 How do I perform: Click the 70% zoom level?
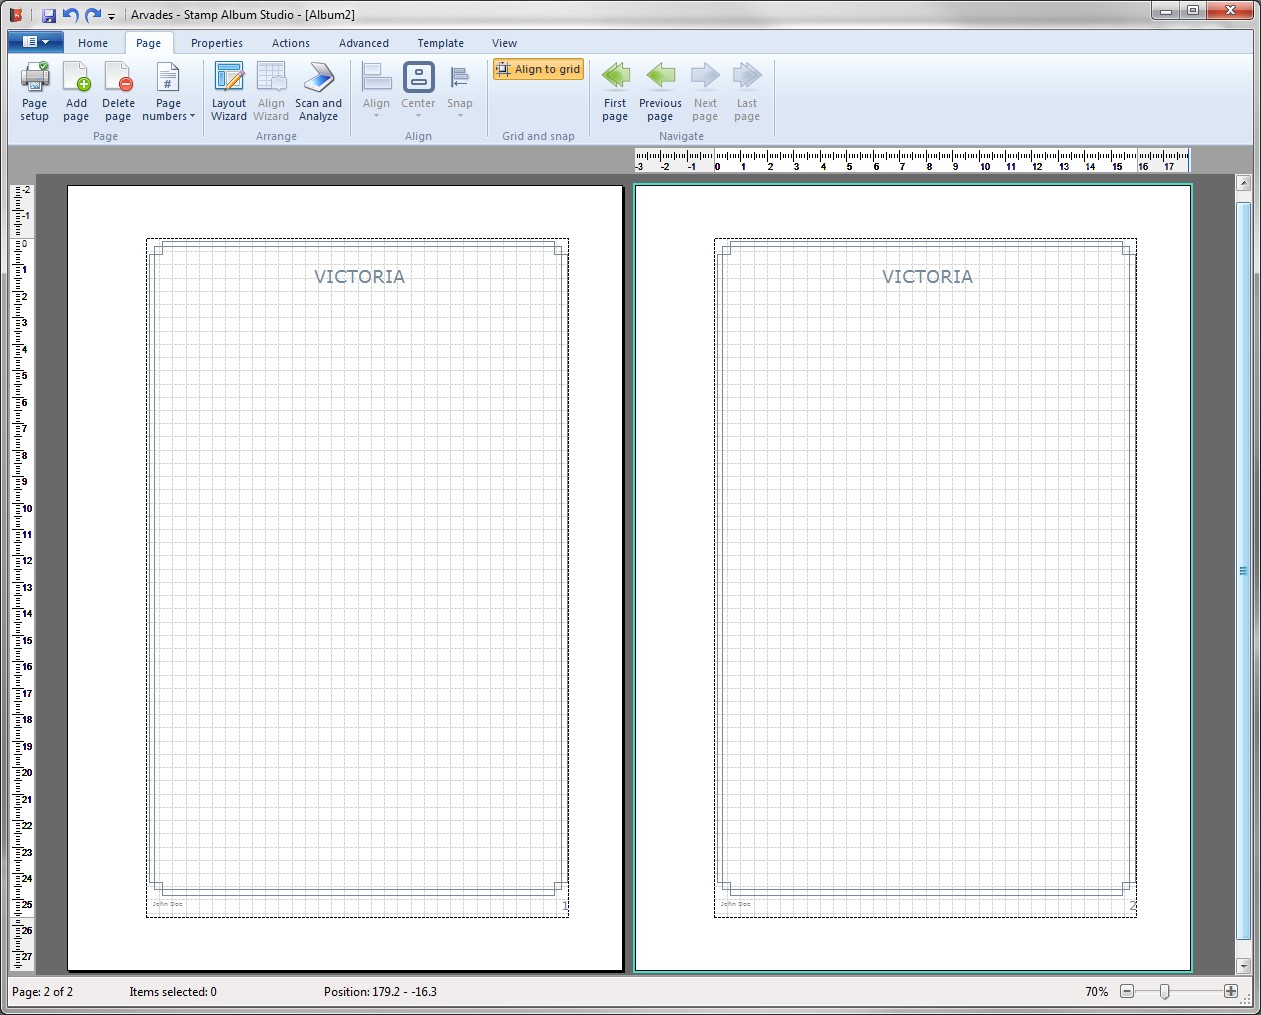click(1096, 992)
